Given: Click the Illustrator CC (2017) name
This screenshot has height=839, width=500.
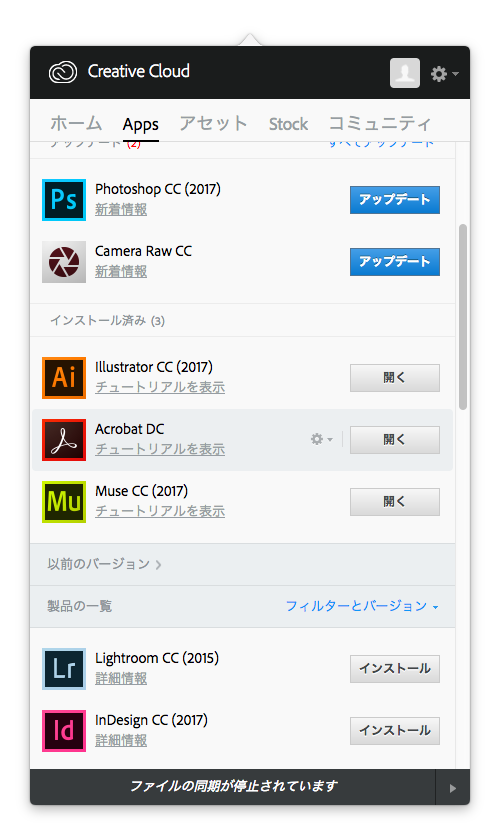Looking at the screenshot, I should [154, 367].
